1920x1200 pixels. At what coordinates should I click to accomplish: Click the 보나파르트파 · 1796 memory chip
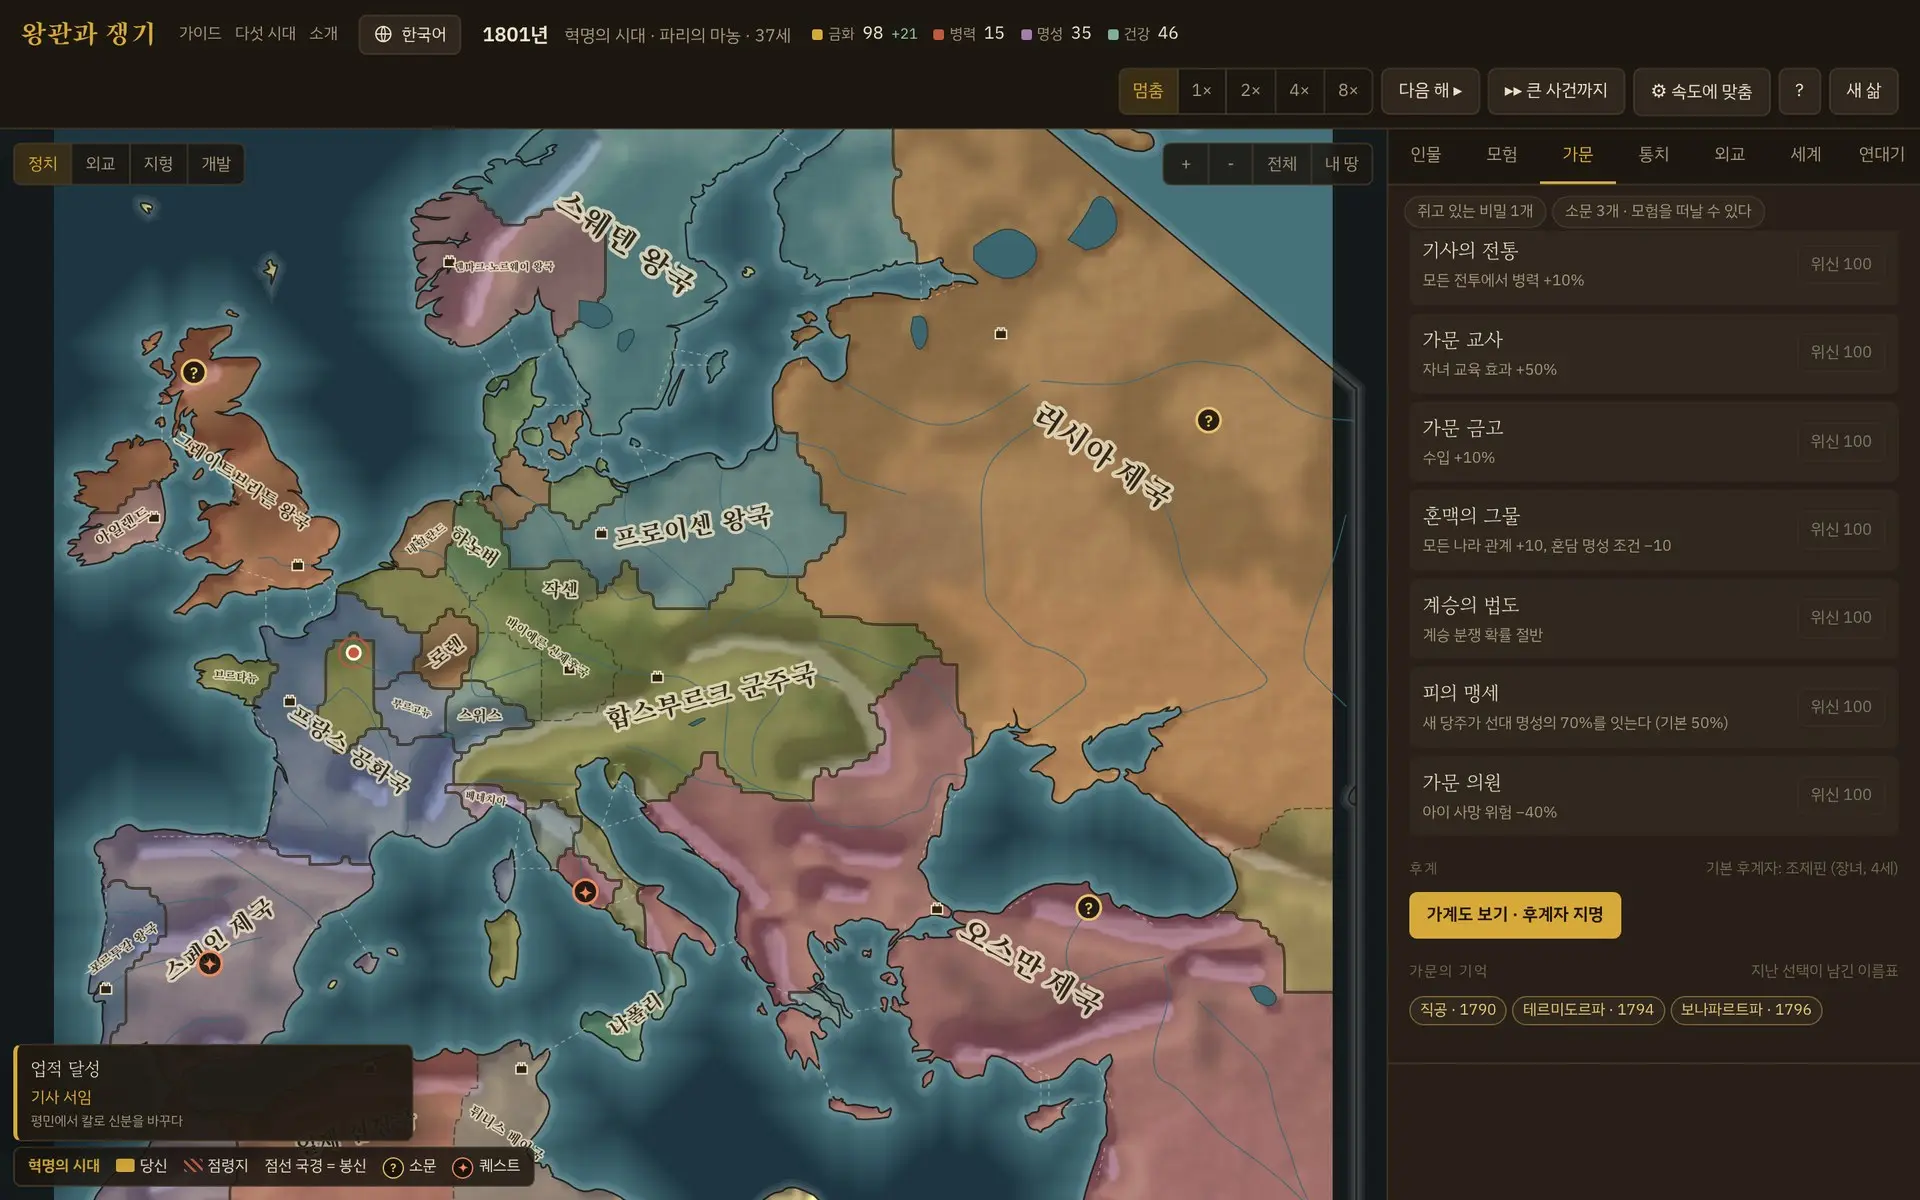coord(1746,1010)
